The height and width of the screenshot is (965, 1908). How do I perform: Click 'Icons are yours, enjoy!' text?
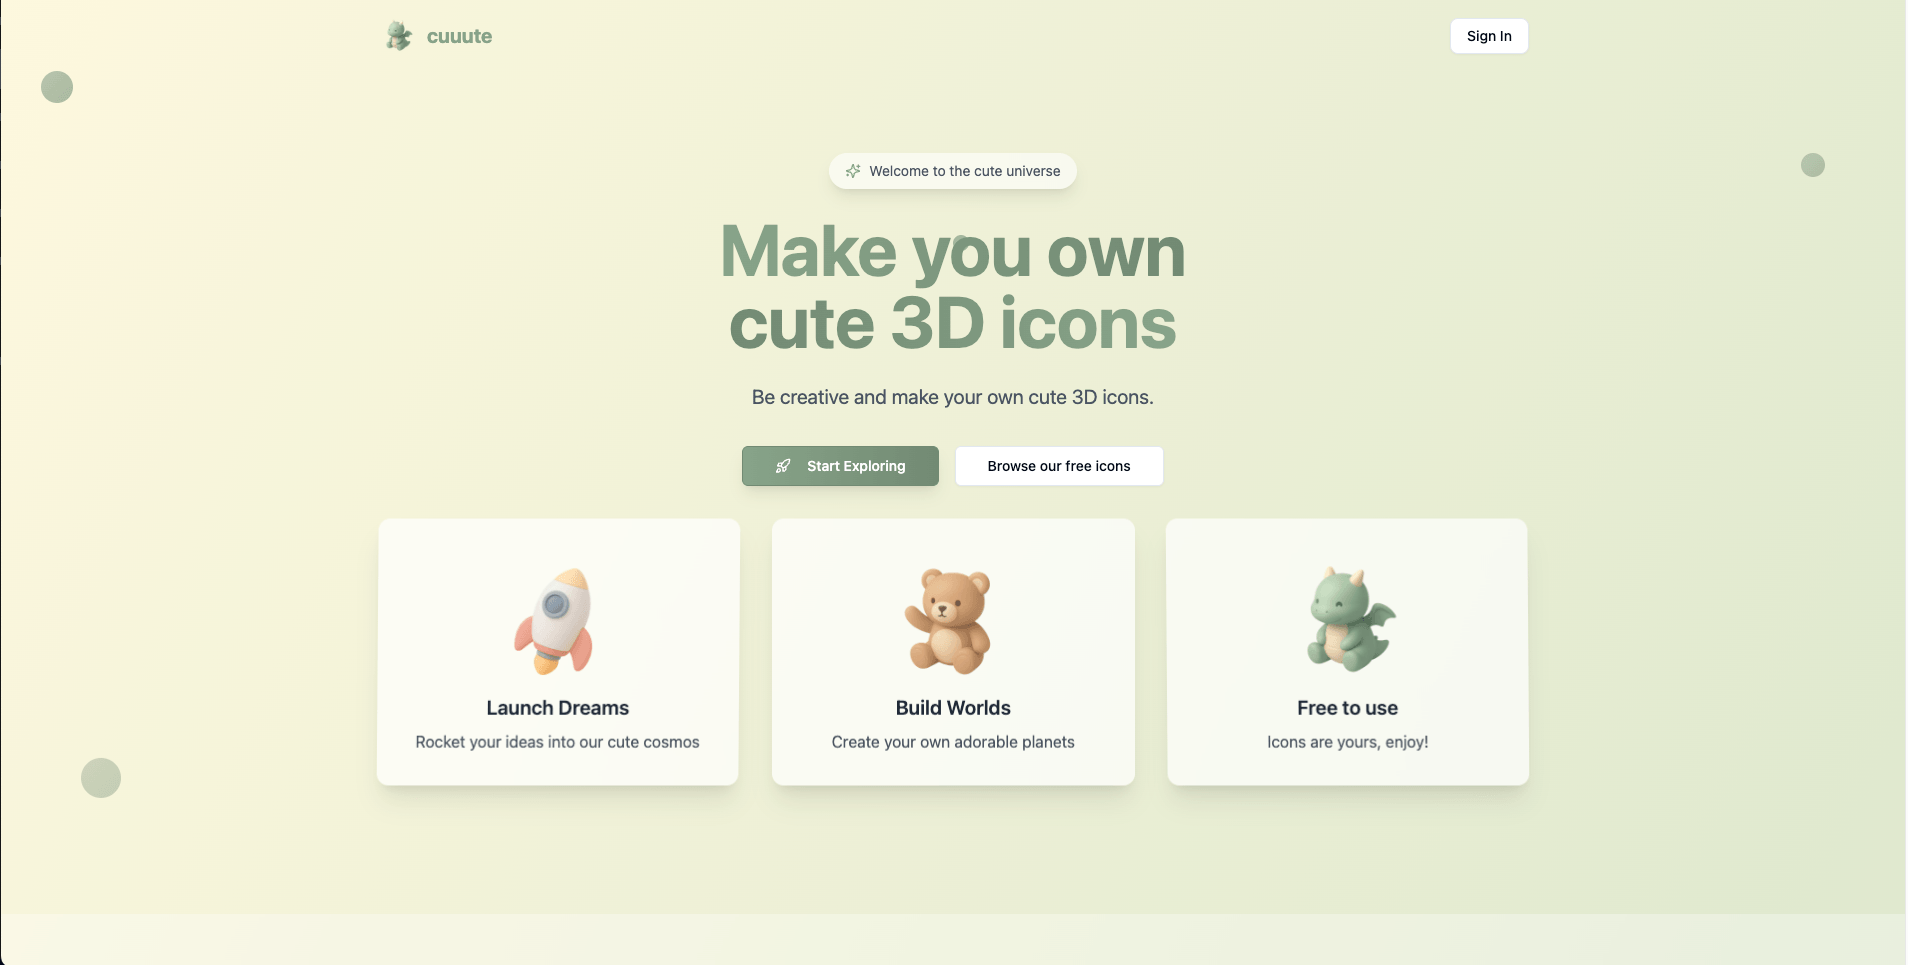(1347, 742)
